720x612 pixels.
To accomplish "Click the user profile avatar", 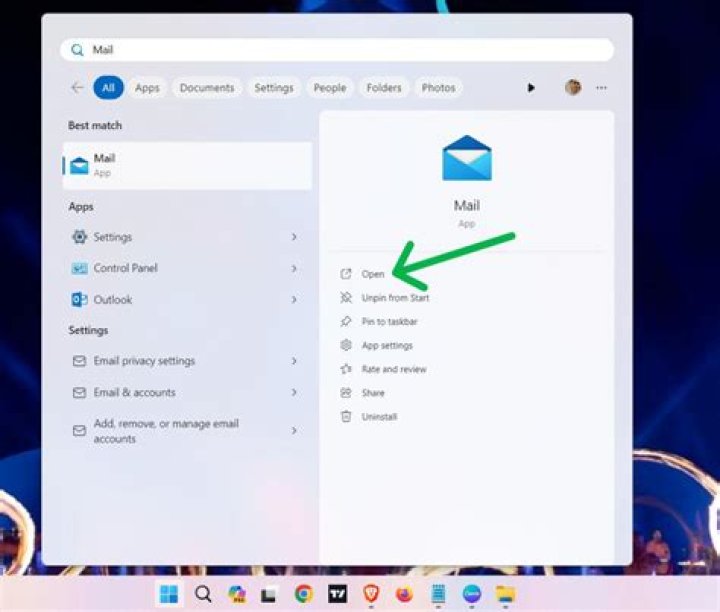I will pyautogui.click(x=573, y=88).
